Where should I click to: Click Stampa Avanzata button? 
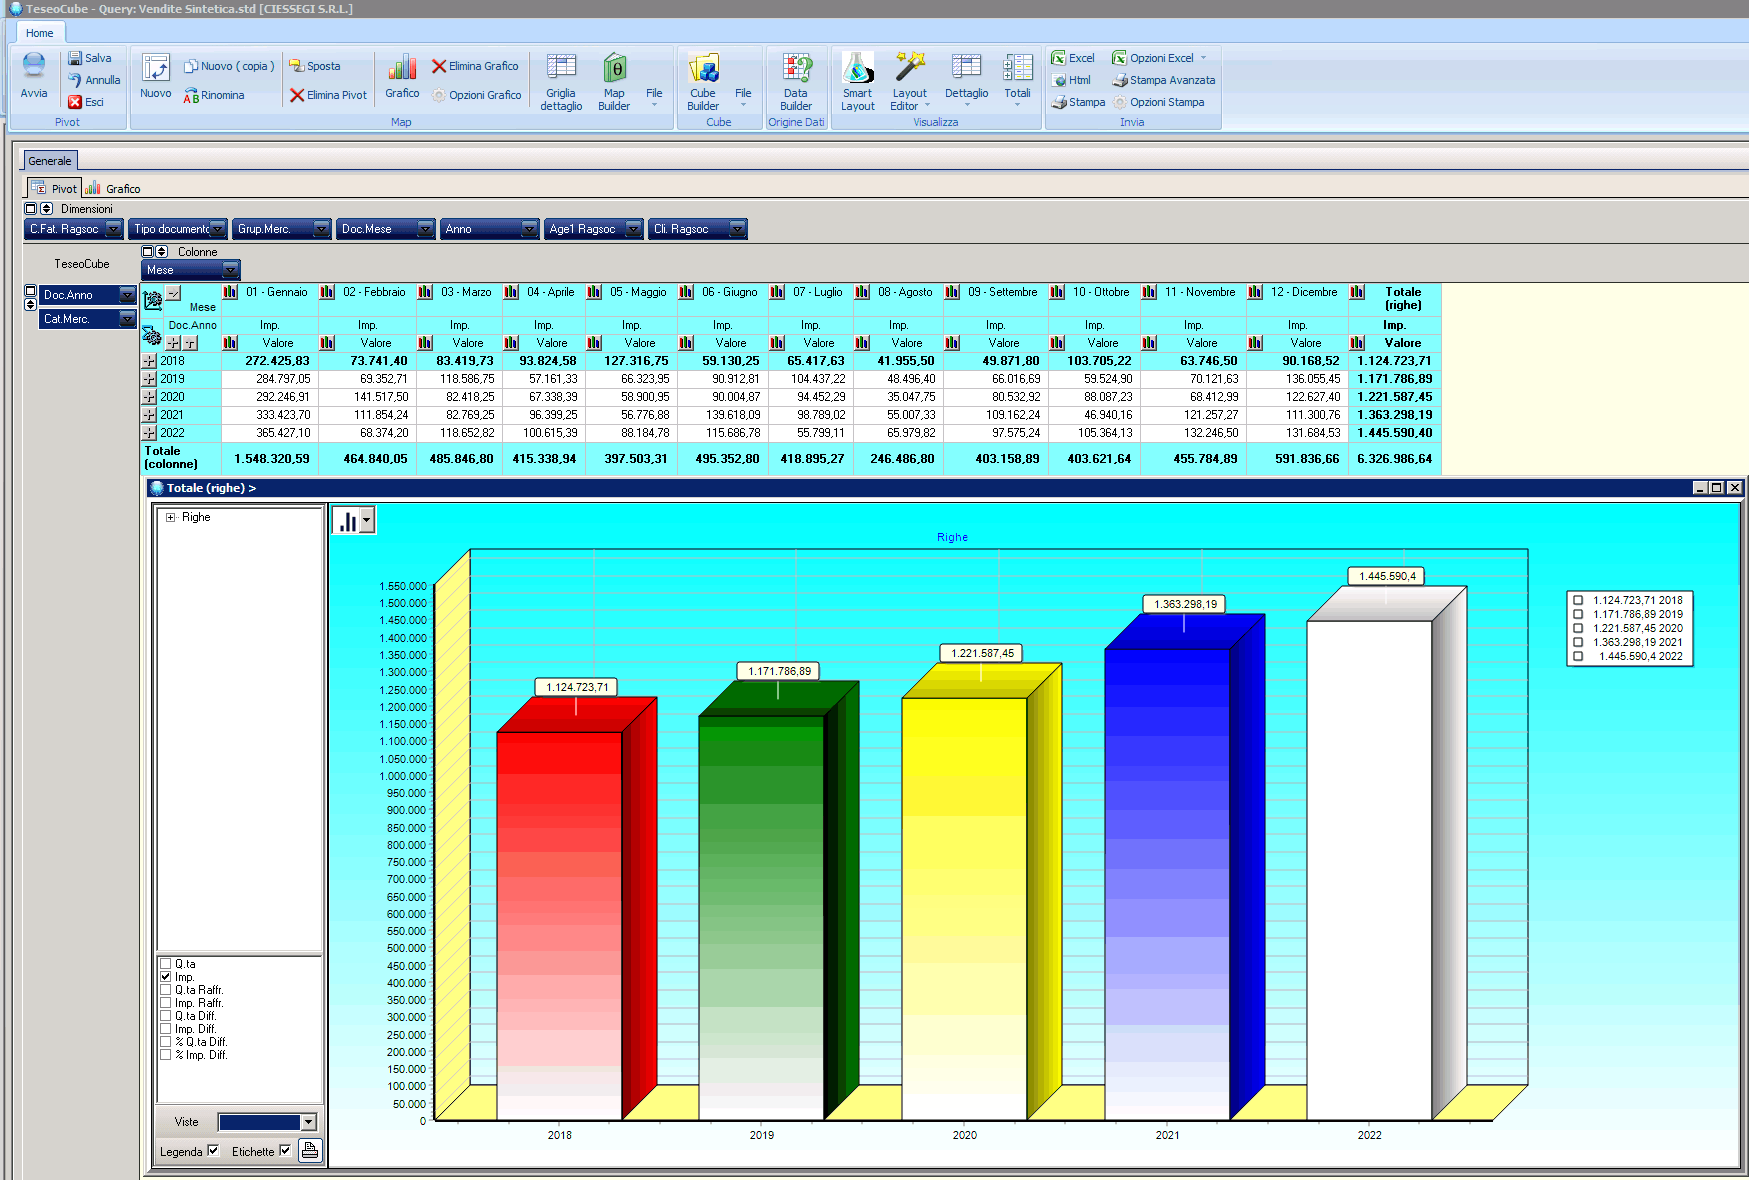click(1164, 80)
